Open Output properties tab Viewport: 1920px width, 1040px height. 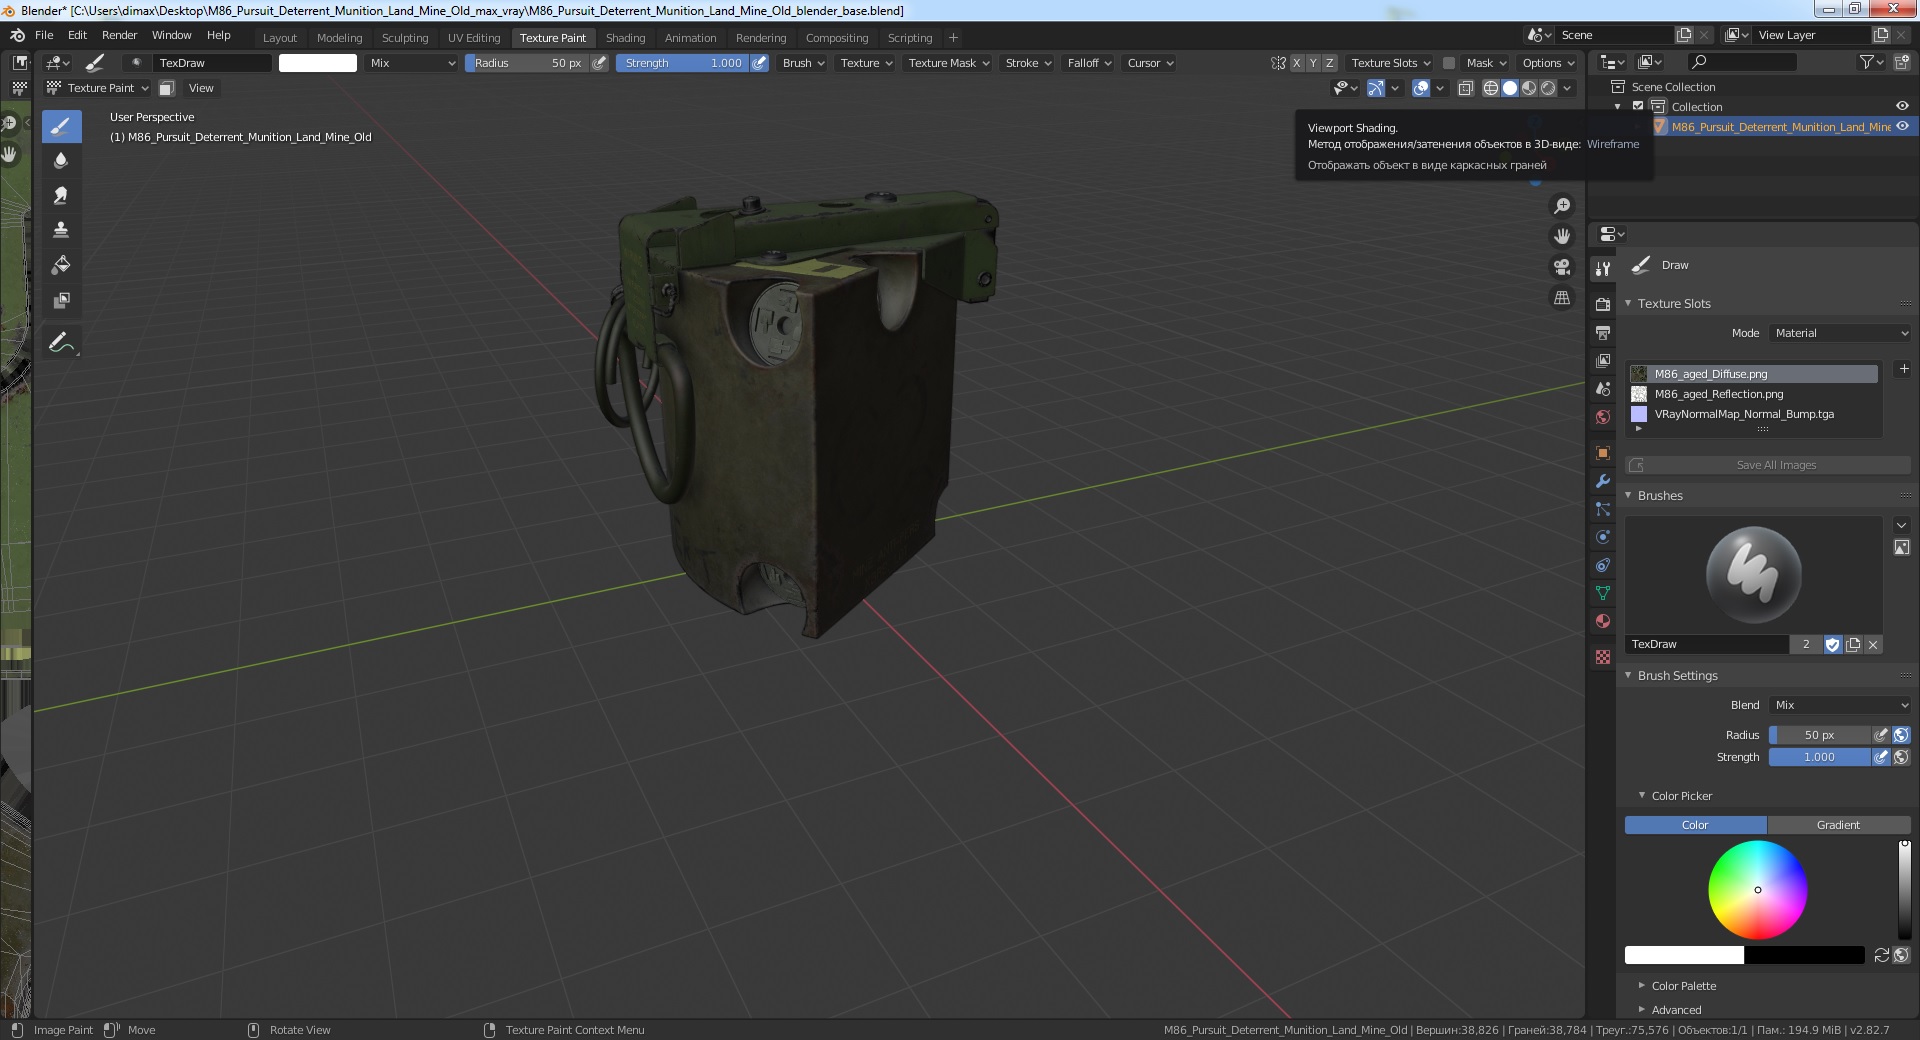click(1603, 332)
